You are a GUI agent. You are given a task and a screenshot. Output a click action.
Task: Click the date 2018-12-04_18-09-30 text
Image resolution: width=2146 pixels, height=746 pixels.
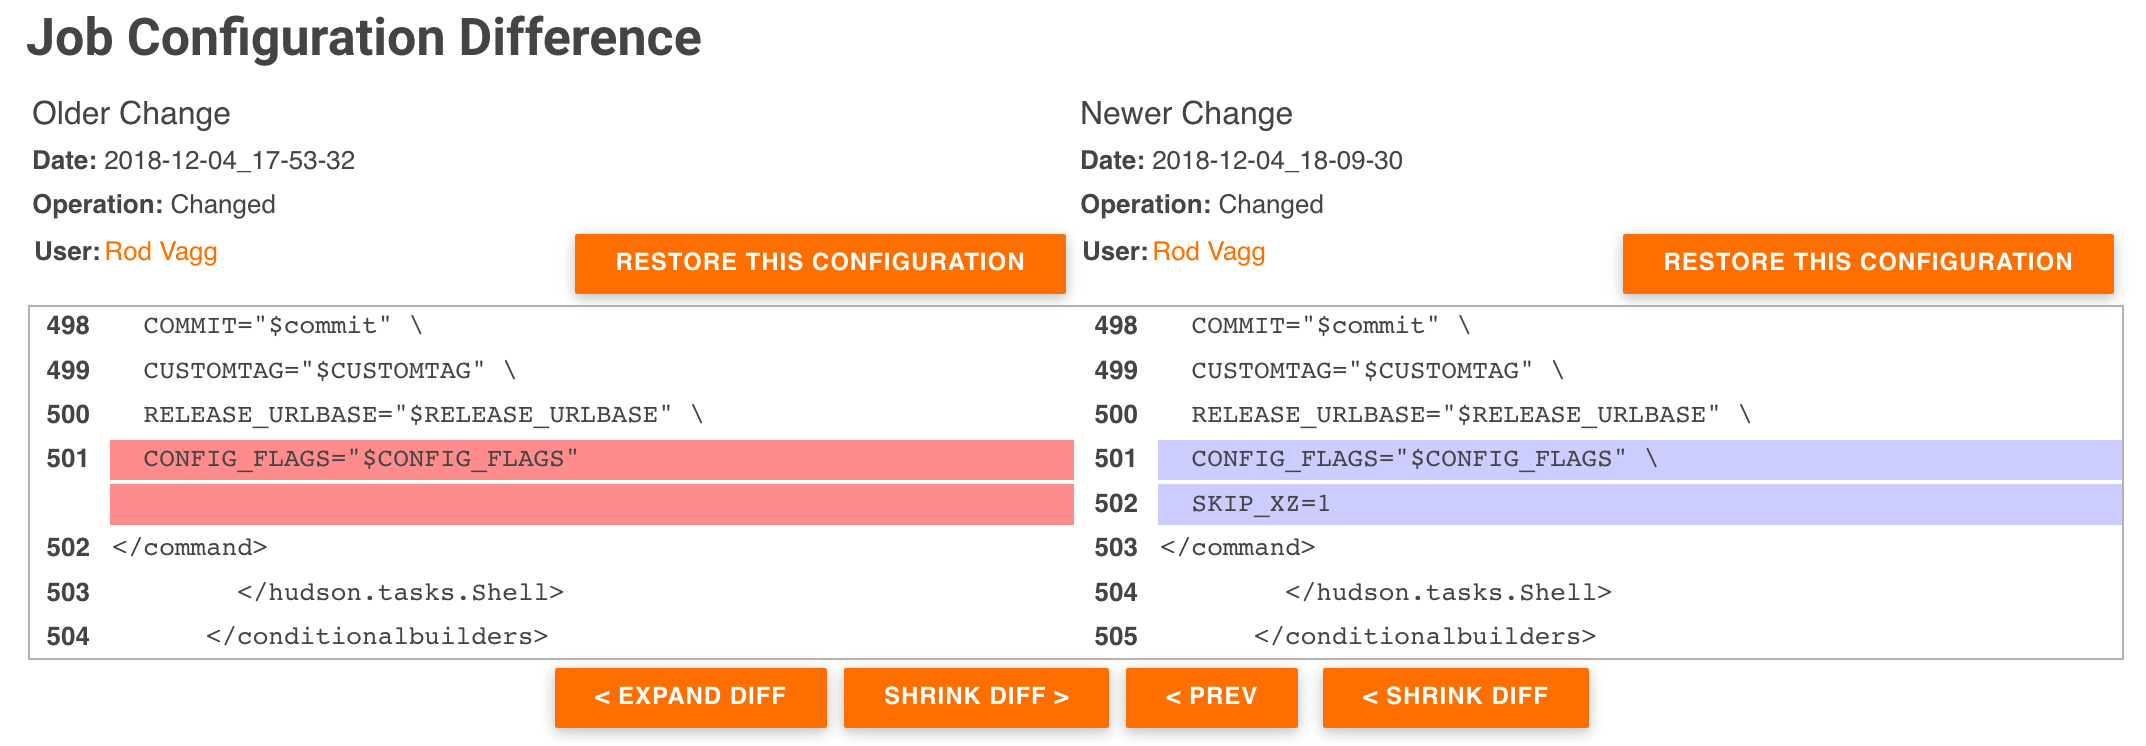[x=1277, y=159]
